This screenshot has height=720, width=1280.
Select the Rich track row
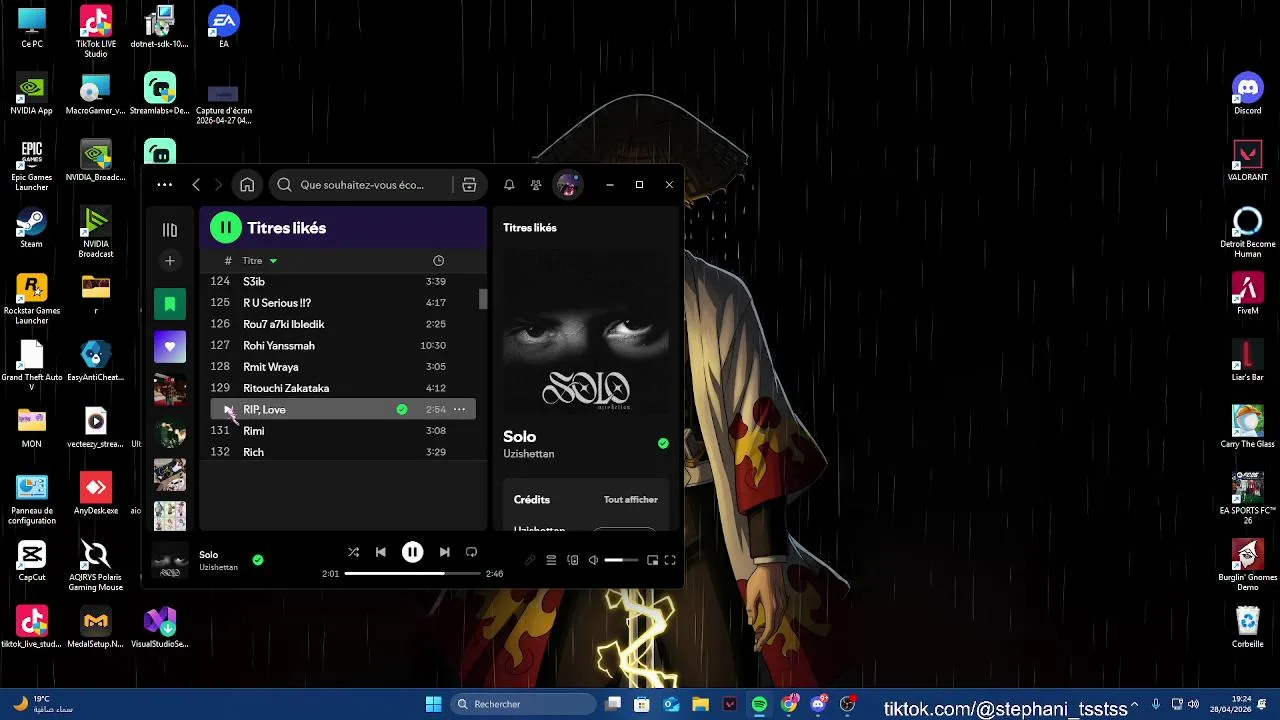point(343,452)
